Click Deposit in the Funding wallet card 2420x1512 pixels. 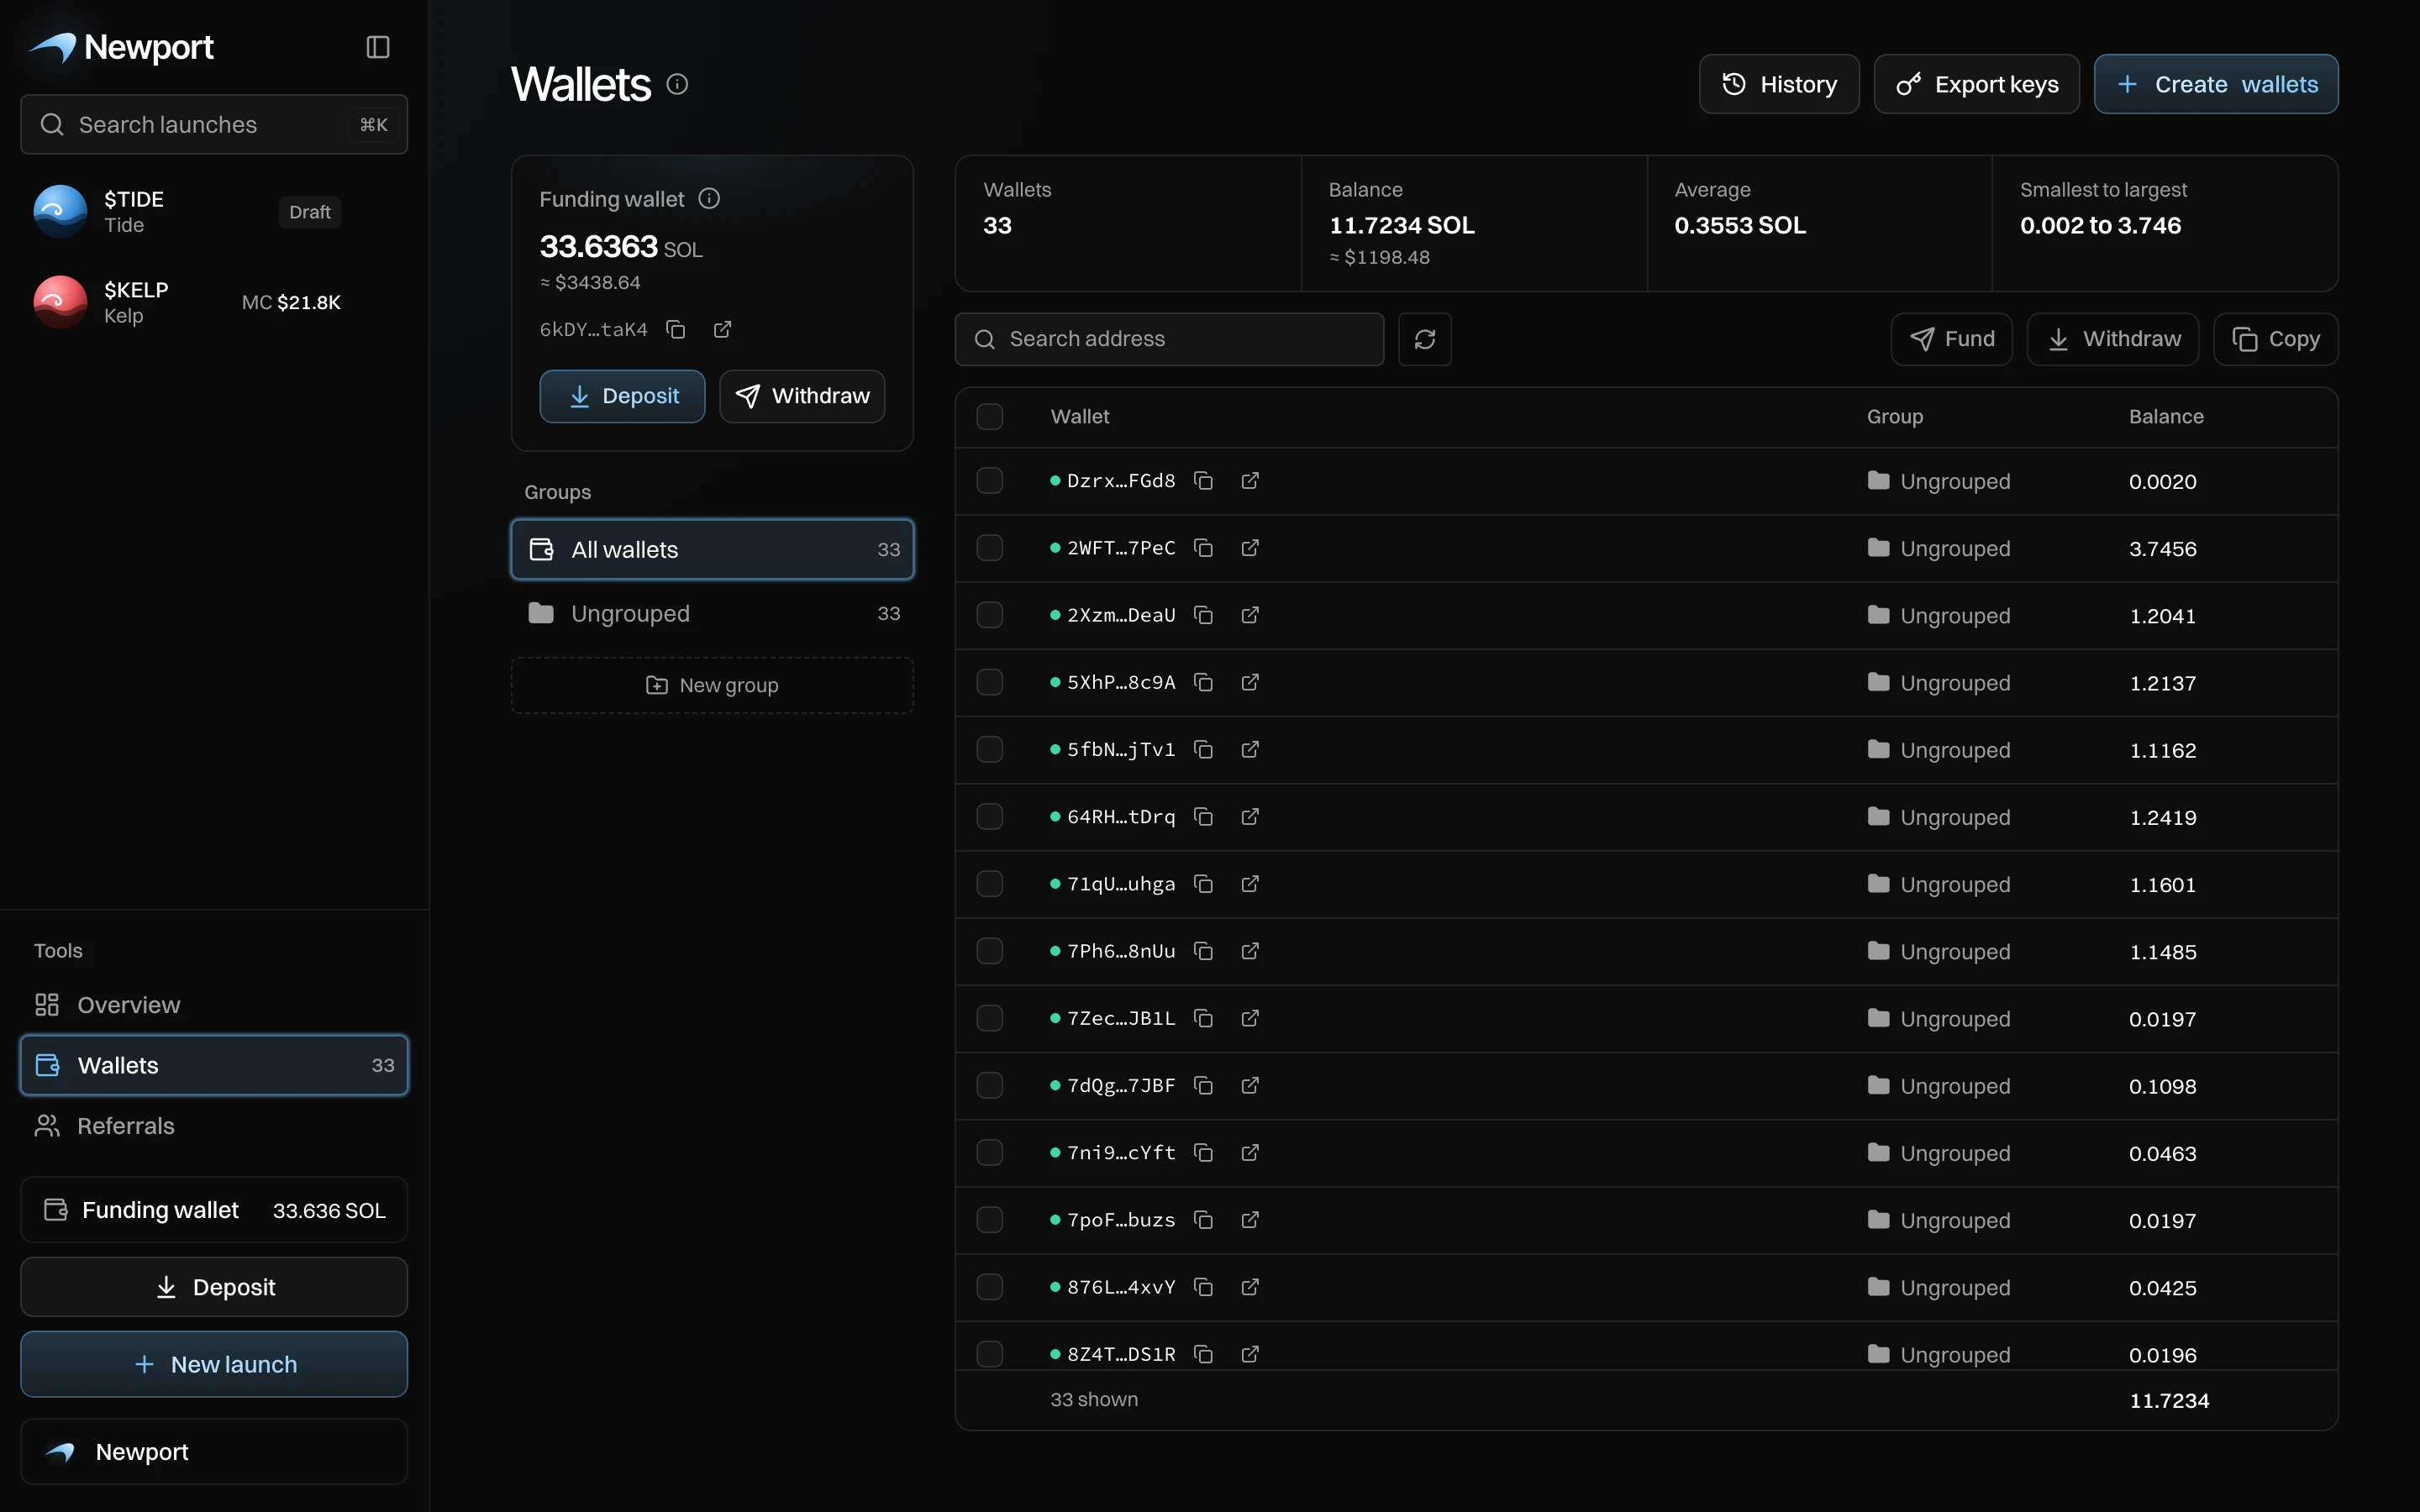[x=622, y=396]
